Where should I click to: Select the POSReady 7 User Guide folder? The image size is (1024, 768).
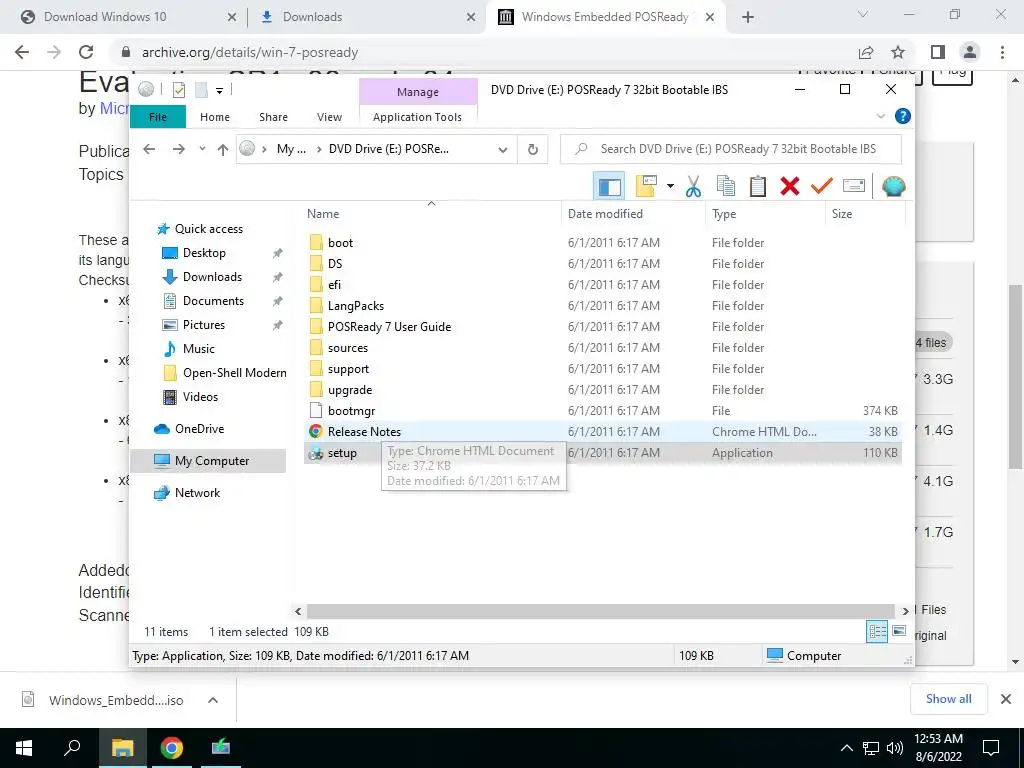coord(389,327)
